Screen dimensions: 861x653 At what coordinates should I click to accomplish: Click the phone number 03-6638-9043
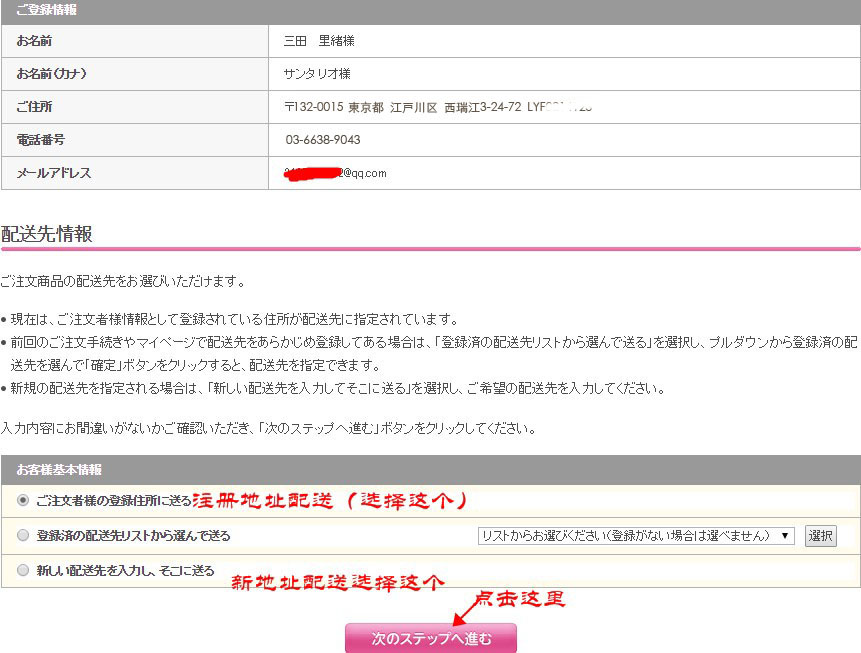click(x=323, y=140)
